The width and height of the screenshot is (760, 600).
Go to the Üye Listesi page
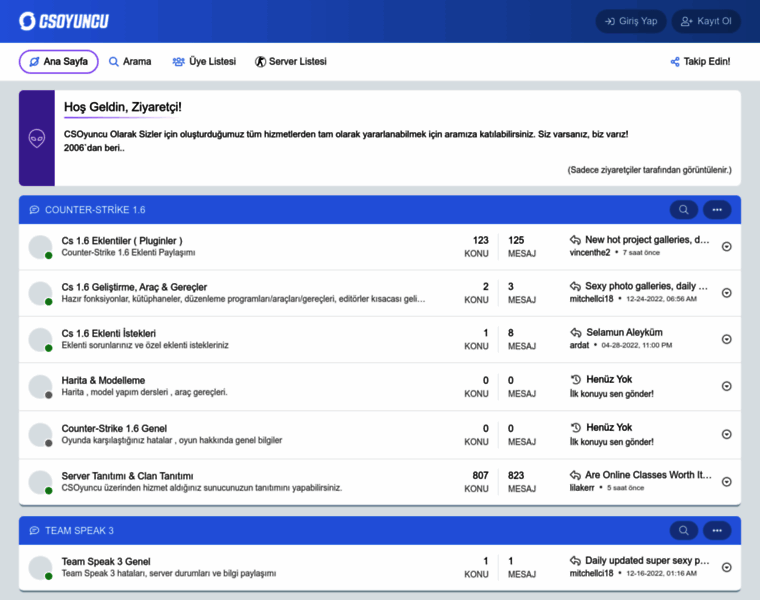coord(204,62)
